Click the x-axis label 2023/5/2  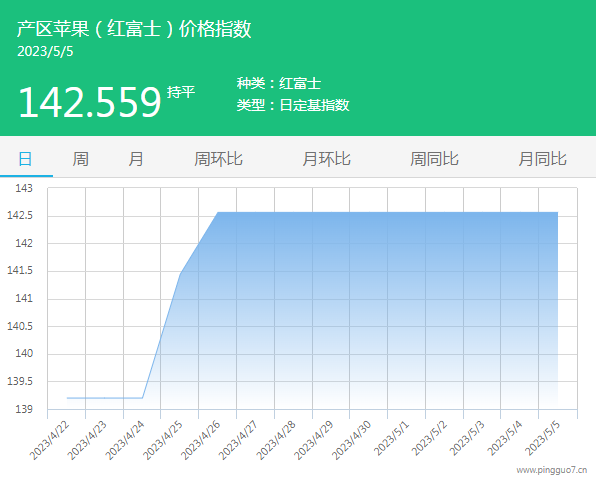430,438
